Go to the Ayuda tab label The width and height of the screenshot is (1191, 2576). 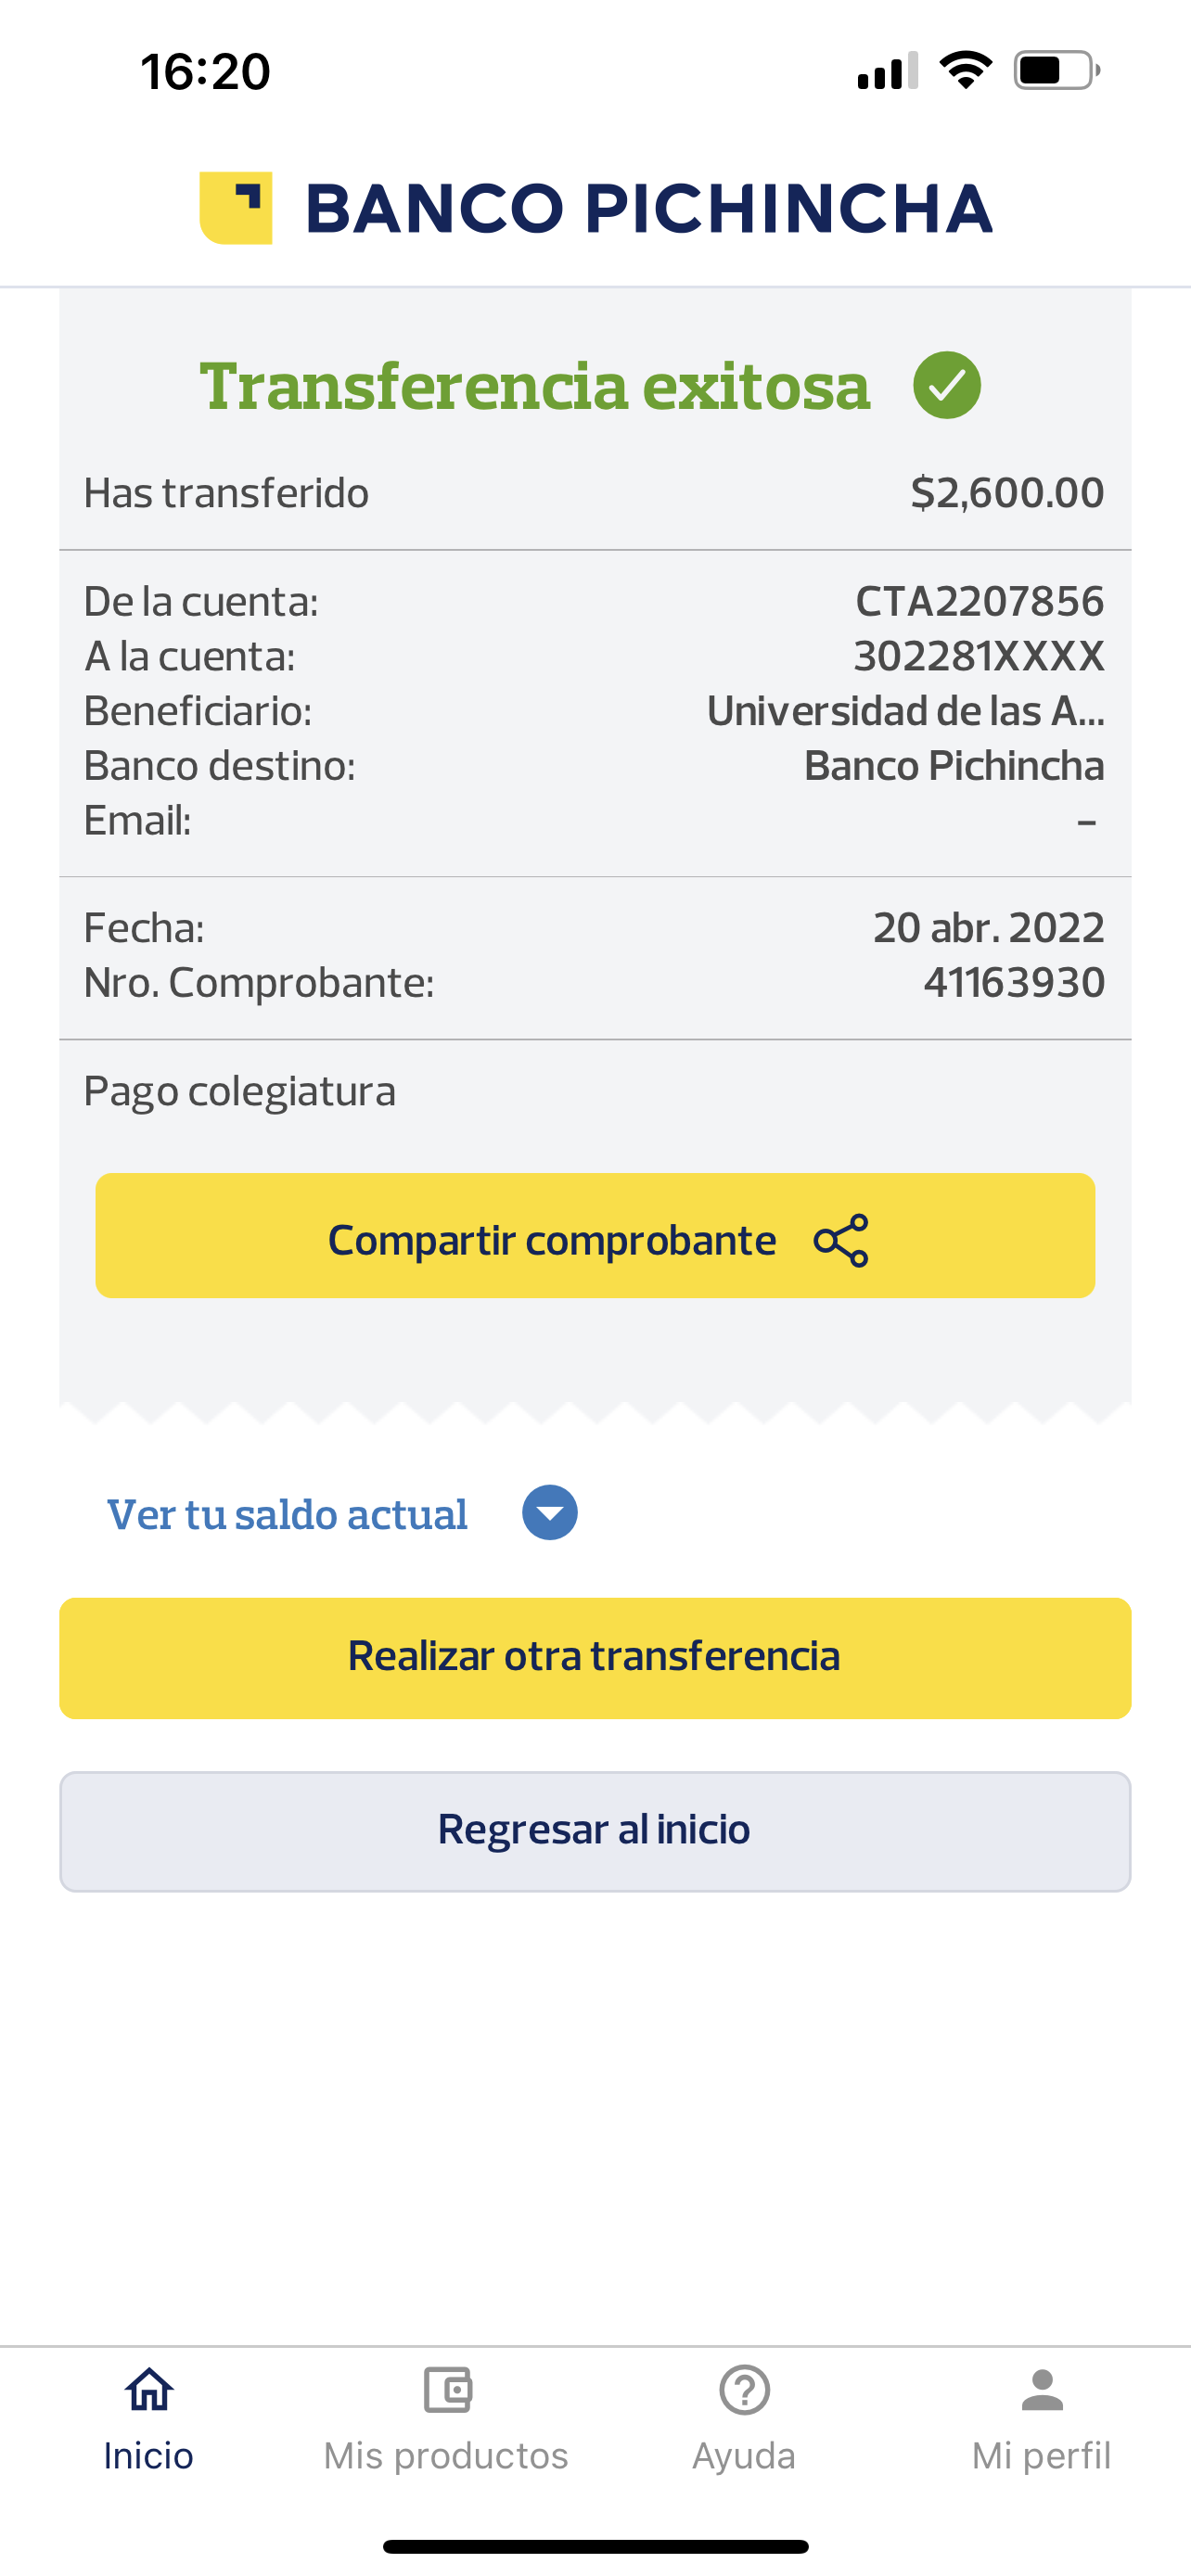coord(744,2455)
